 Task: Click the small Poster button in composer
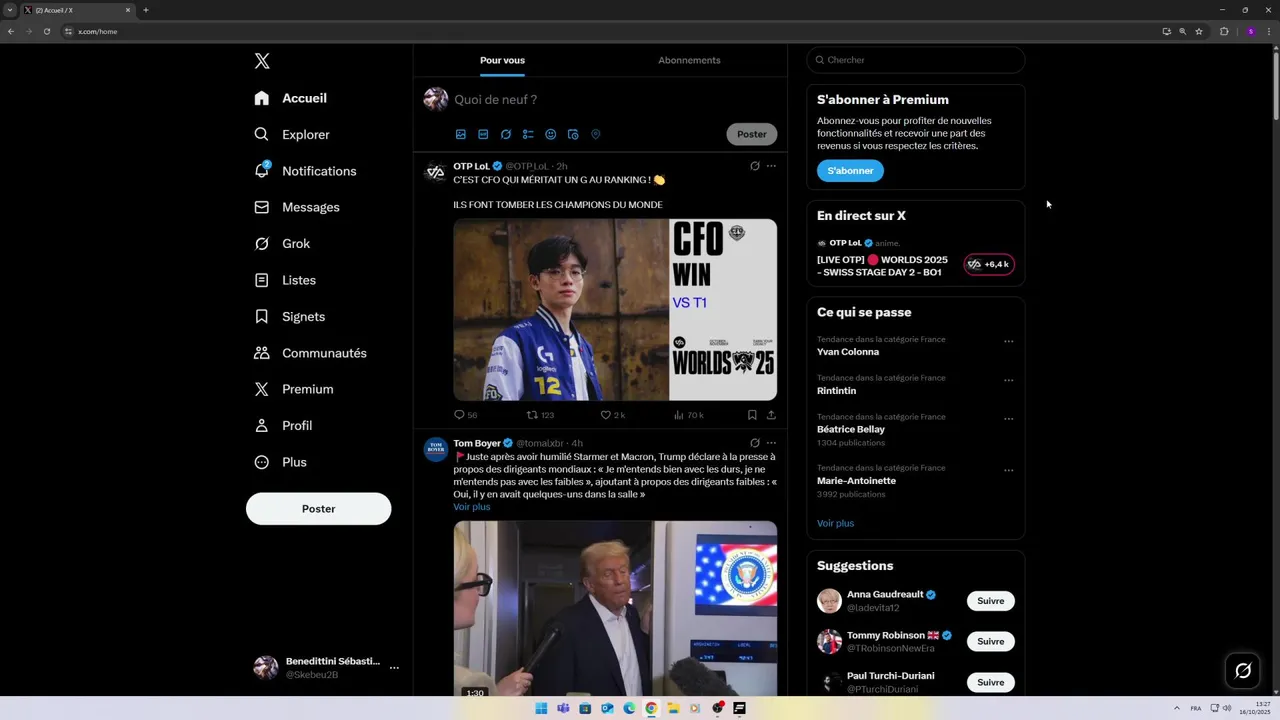751,134
